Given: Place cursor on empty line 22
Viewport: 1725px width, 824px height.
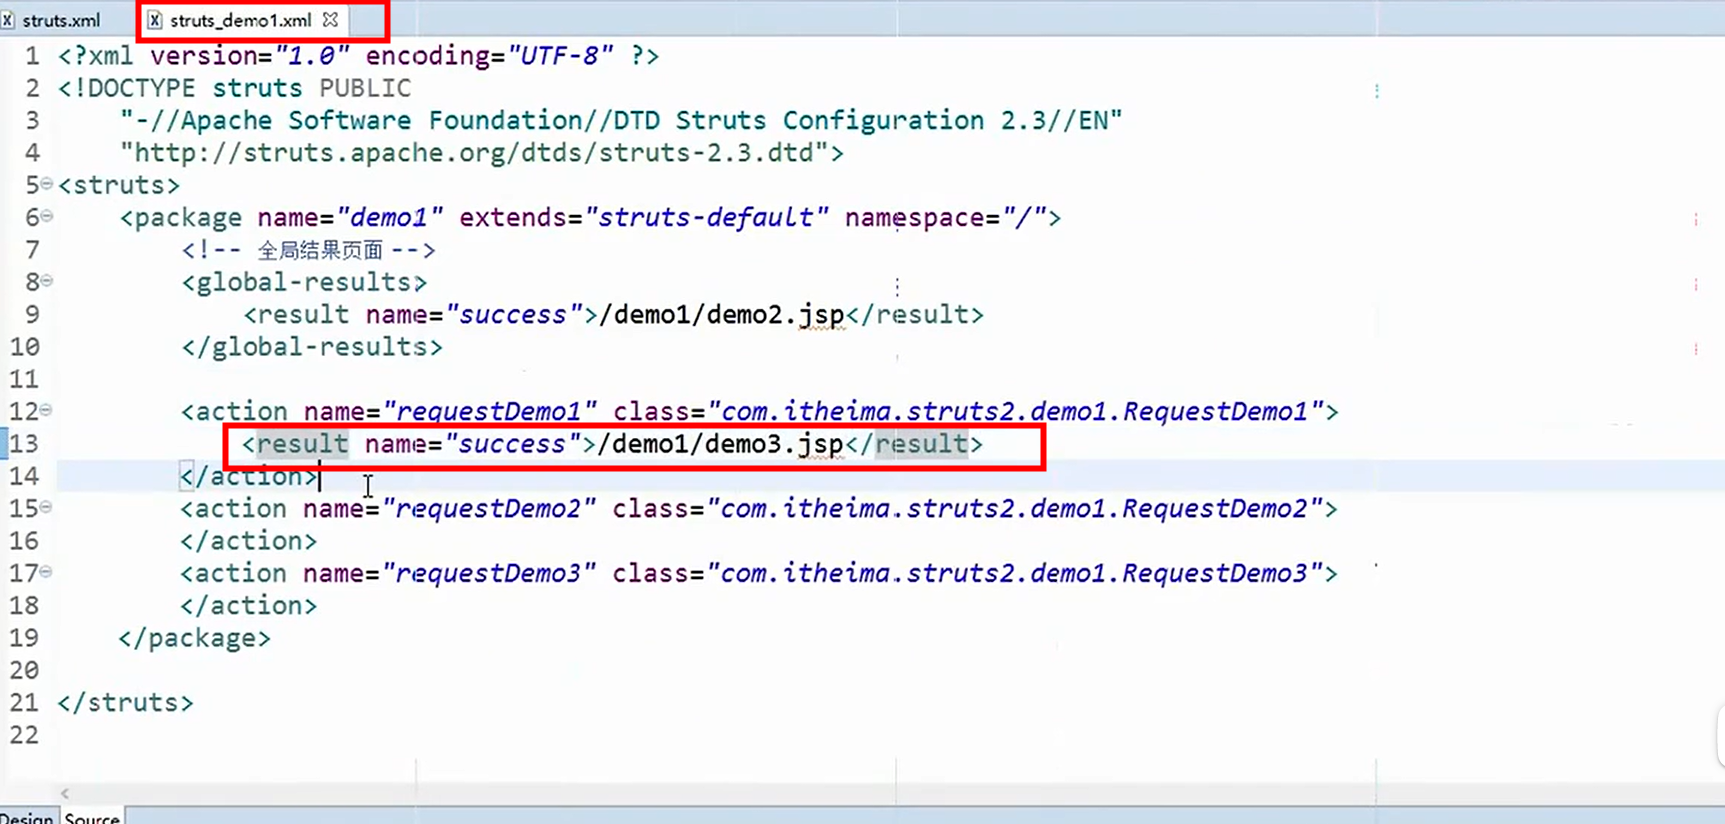Looking at the screenshot, I should click(300, 735).
